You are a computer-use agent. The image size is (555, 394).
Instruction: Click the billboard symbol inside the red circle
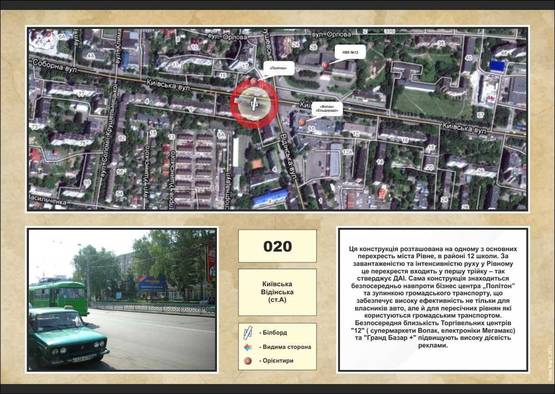[253, 103]
